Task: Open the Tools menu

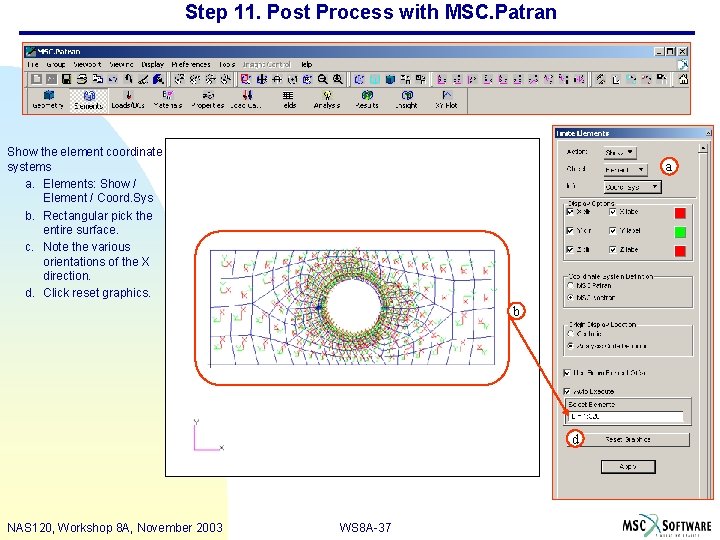Action: [227, 64]
